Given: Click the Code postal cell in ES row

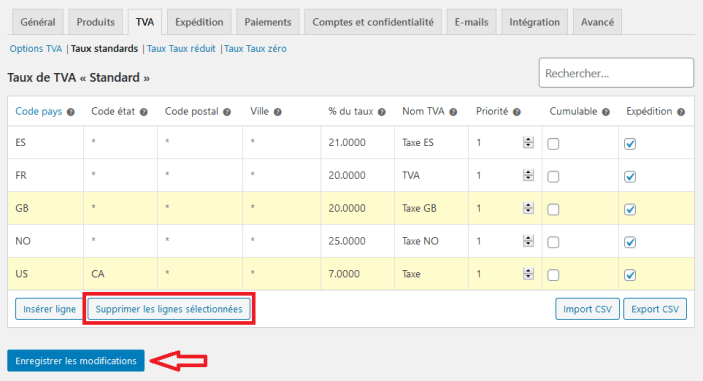Looking at the screenshot, I should [x=200, y=143].
